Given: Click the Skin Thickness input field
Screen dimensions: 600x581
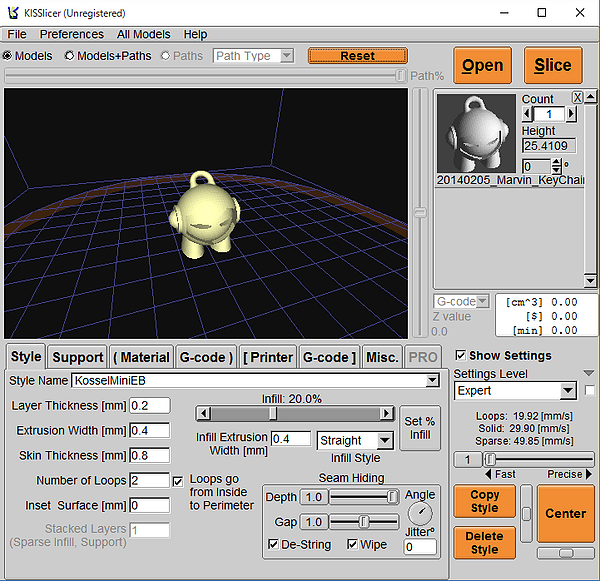Looking at the screenshot, I should 150,455.
